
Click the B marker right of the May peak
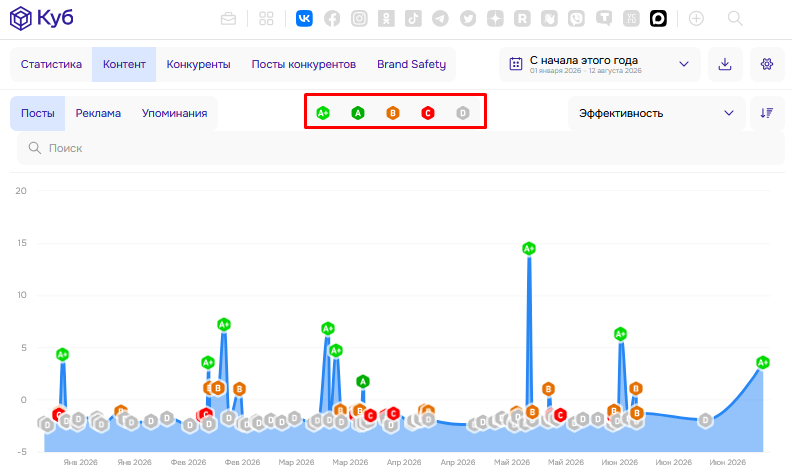548,389
